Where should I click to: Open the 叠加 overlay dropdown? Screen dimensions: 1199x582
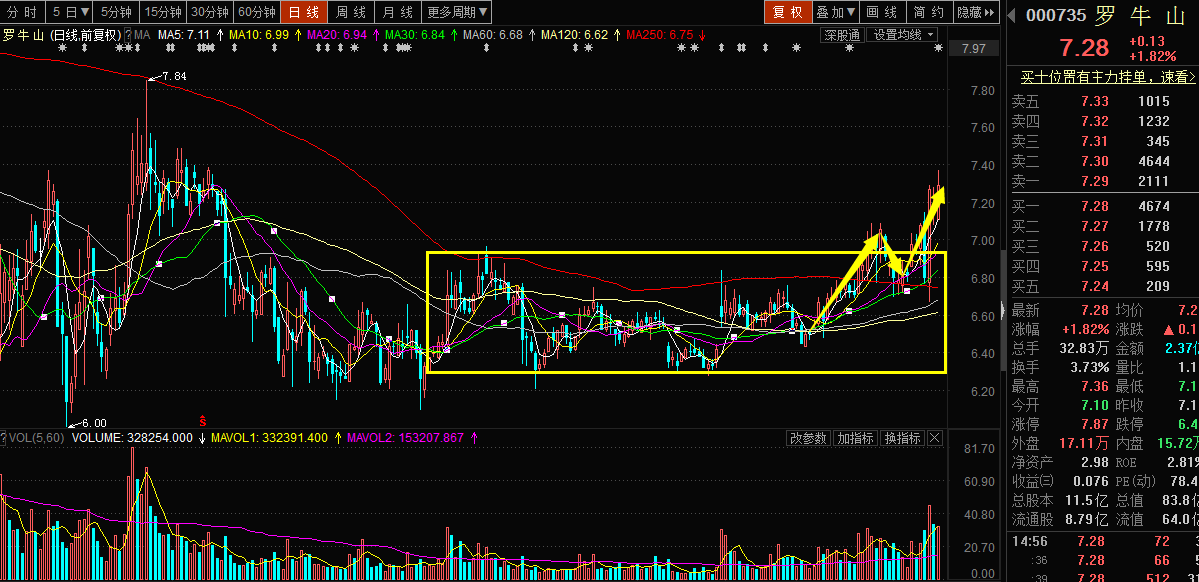pyautogui.click(x=836, y=12)
